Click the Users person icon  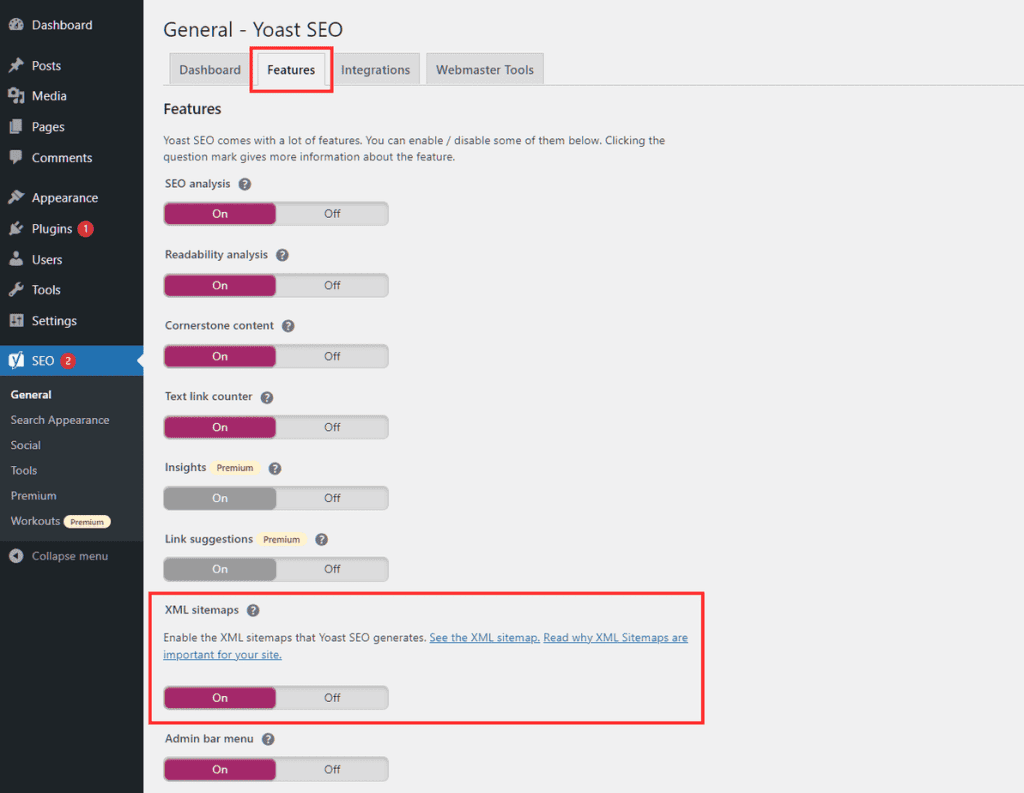[x=16, y=259]
